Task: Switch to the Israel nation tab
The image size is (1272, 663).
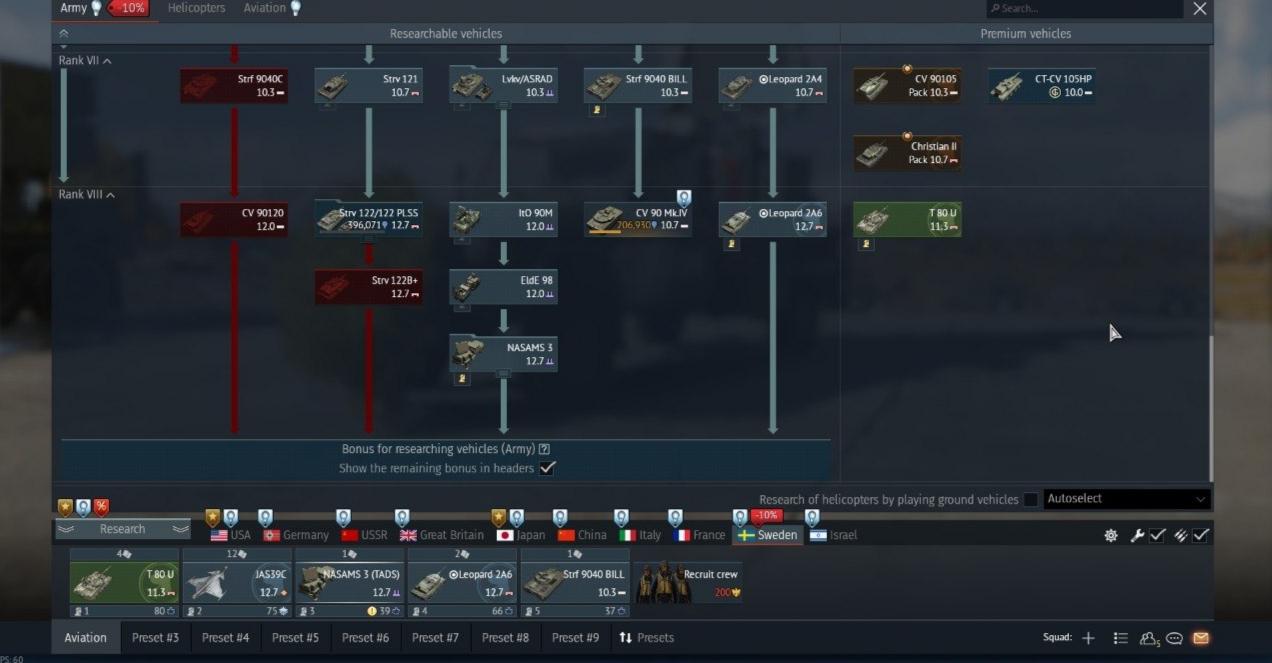Action: [x=833, y=535]
